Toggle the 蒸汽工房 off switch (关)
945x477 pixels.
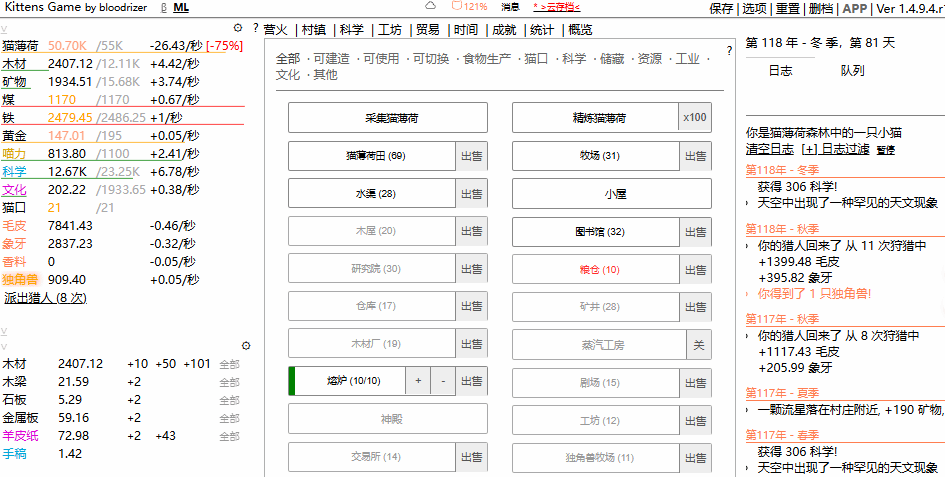[x=698, y=344]
